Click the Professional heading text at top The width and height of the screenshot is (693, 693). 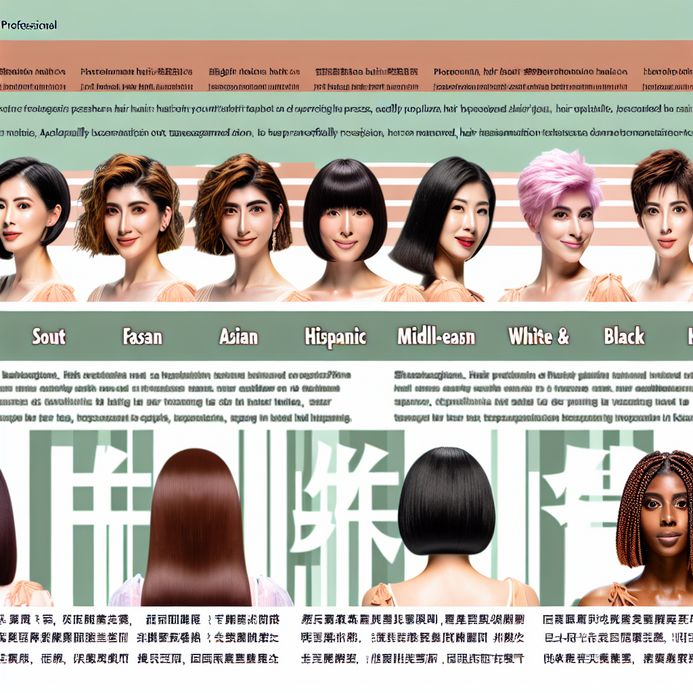coord(29,24)
